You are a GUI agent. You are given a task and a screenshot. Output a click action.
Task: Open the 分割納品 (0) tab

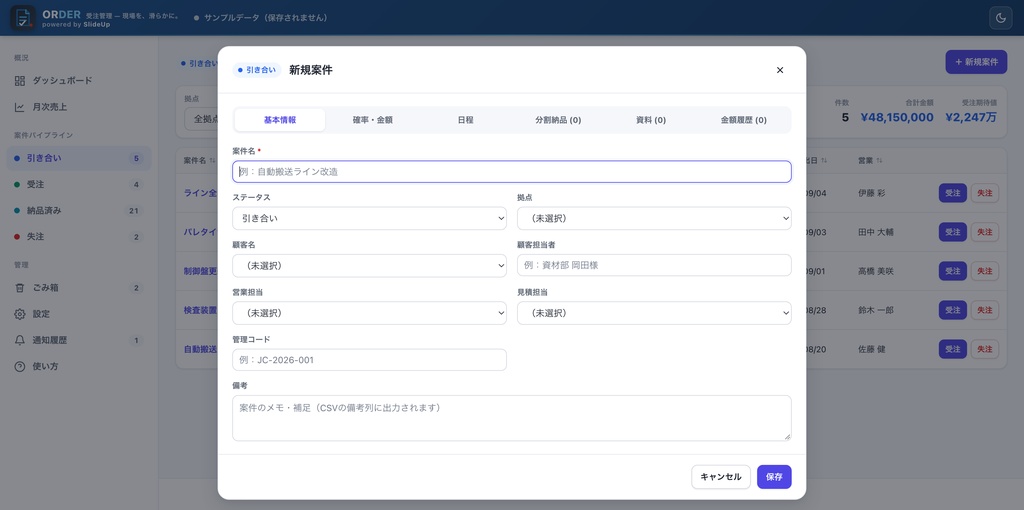558,120
